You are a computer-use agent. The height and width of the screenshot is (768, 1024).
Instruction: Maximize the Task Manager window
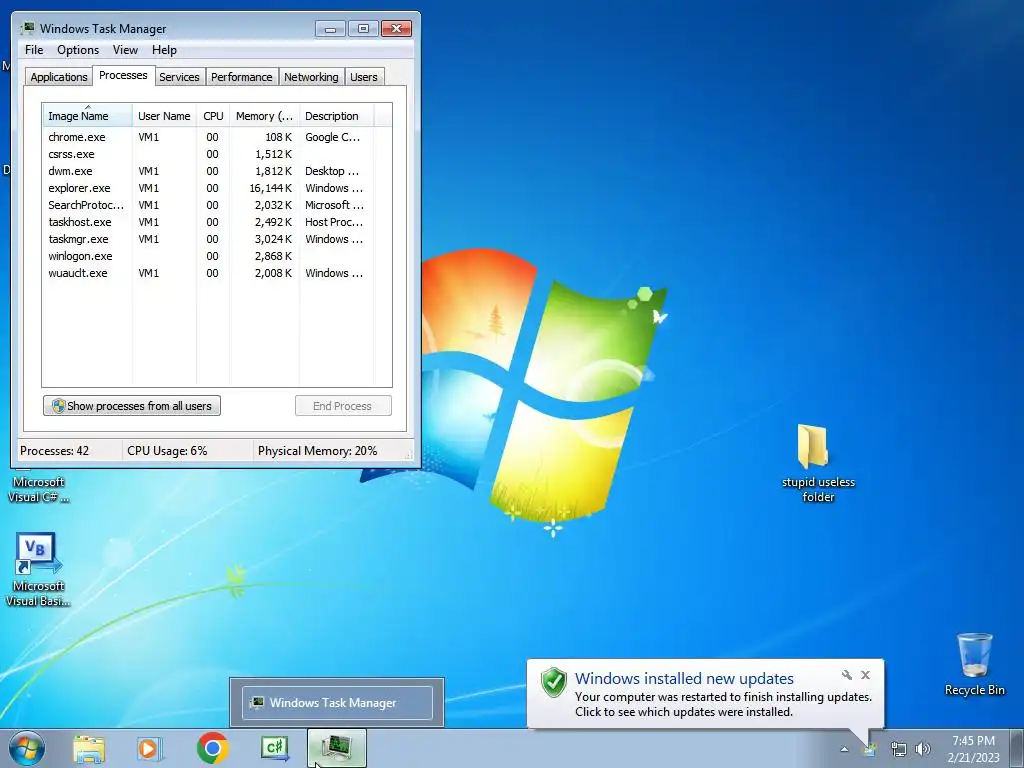point(363,29)
